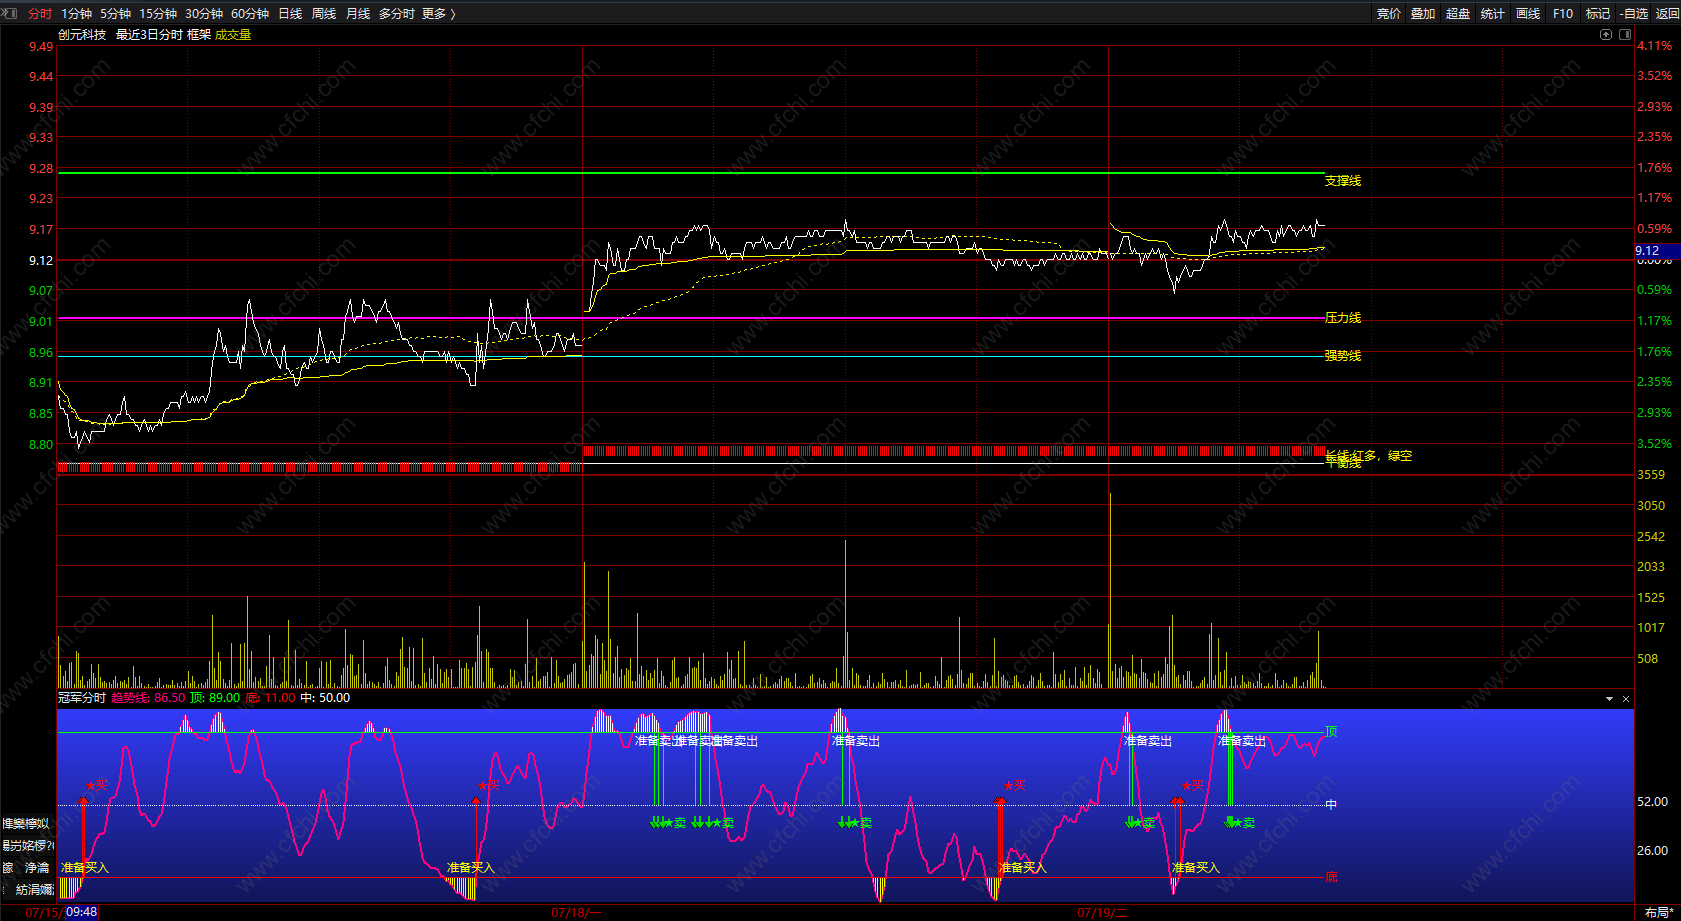Image resolution: width=1681 pixels, height=921 pixels.
Task: Switch to 分时 intraday chart tab
Action: tap(40, 14)
